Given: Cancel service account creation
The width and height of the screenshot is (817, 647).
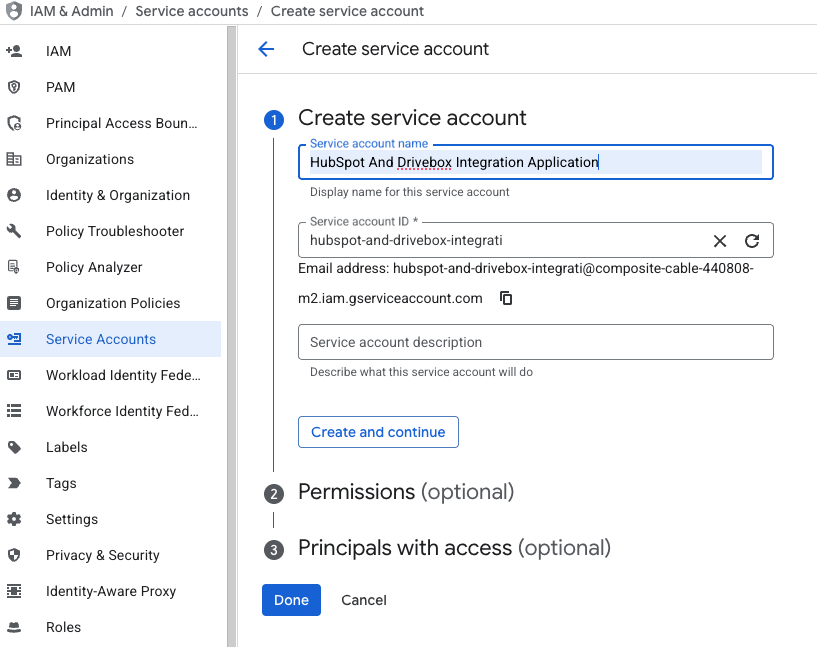Looking at the screenshot, I should click(x=364, y=600).
